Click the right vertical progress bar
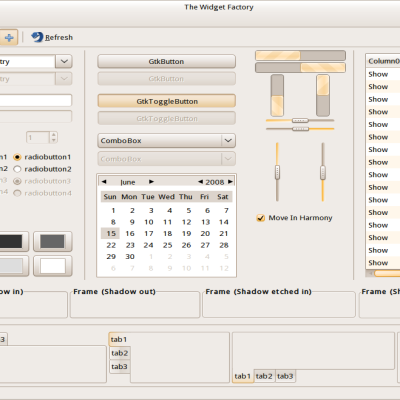This screenshot has width=400, height=400. pyautogui.click(x=323, y=95)
